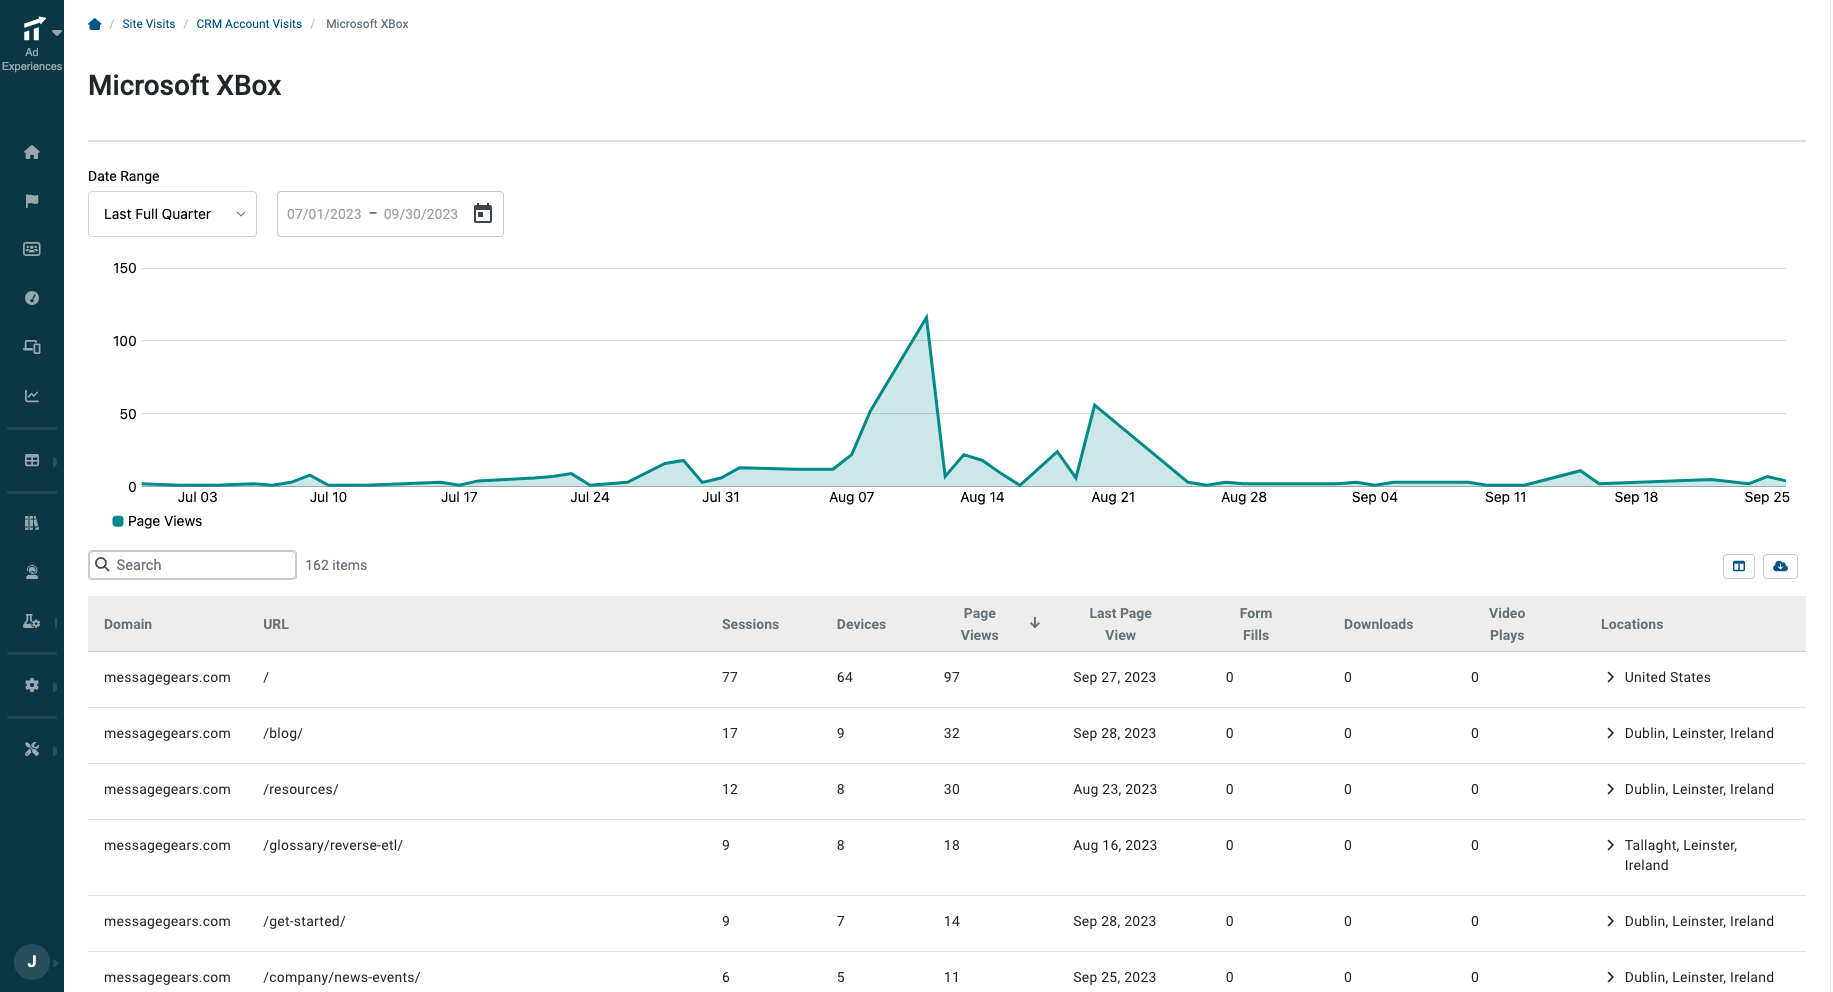The height and width of the screenshot is (992, 1833).
Task: Click the Sep 27, 2023 date cell
Action: click(x=1114, y=677)
